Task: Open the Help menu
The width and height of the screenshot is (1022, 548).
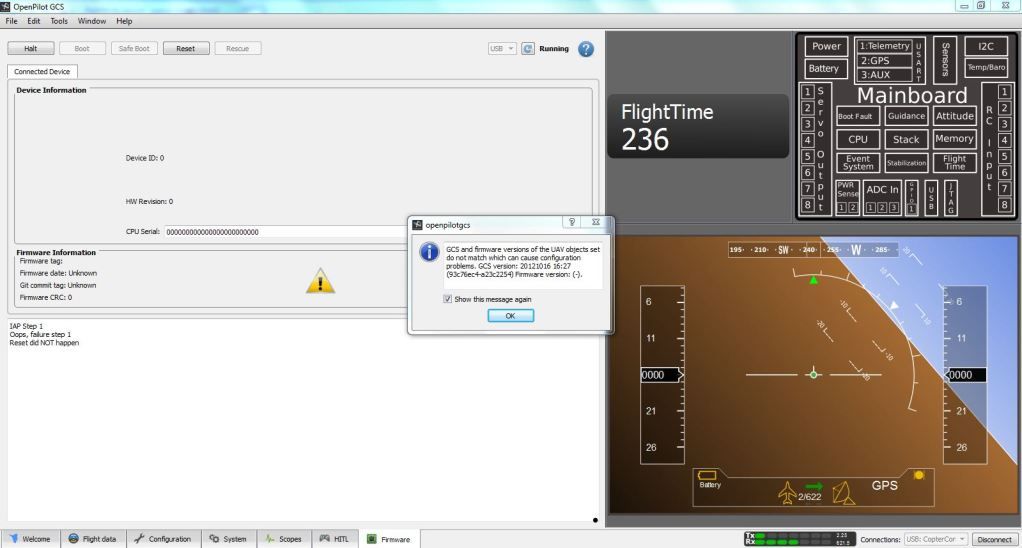Action: (x=124, y=21)
